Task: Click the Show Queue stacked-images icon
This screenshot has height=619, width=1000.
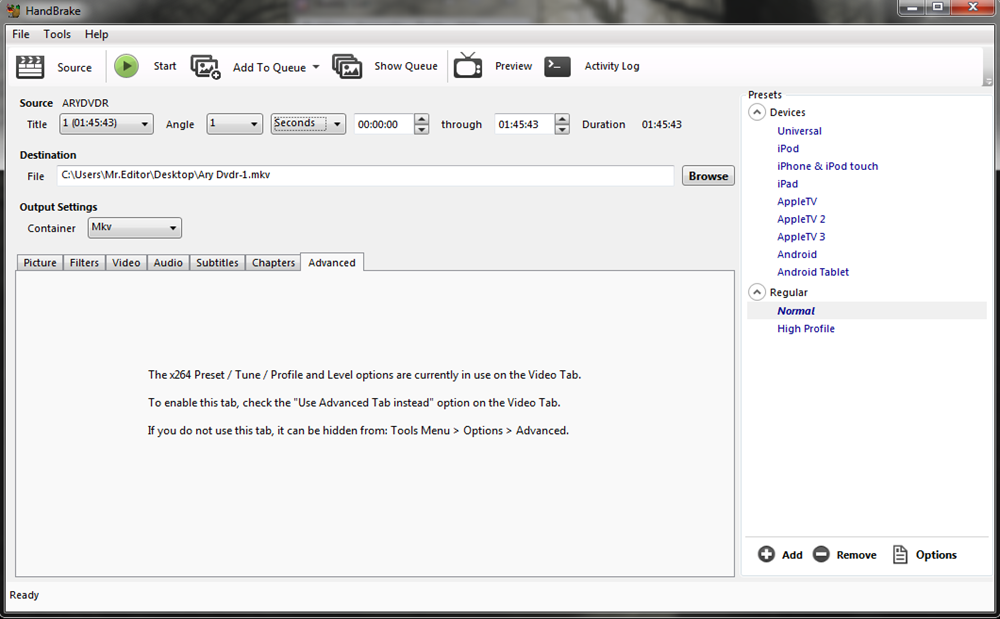Action: (347, 66)
